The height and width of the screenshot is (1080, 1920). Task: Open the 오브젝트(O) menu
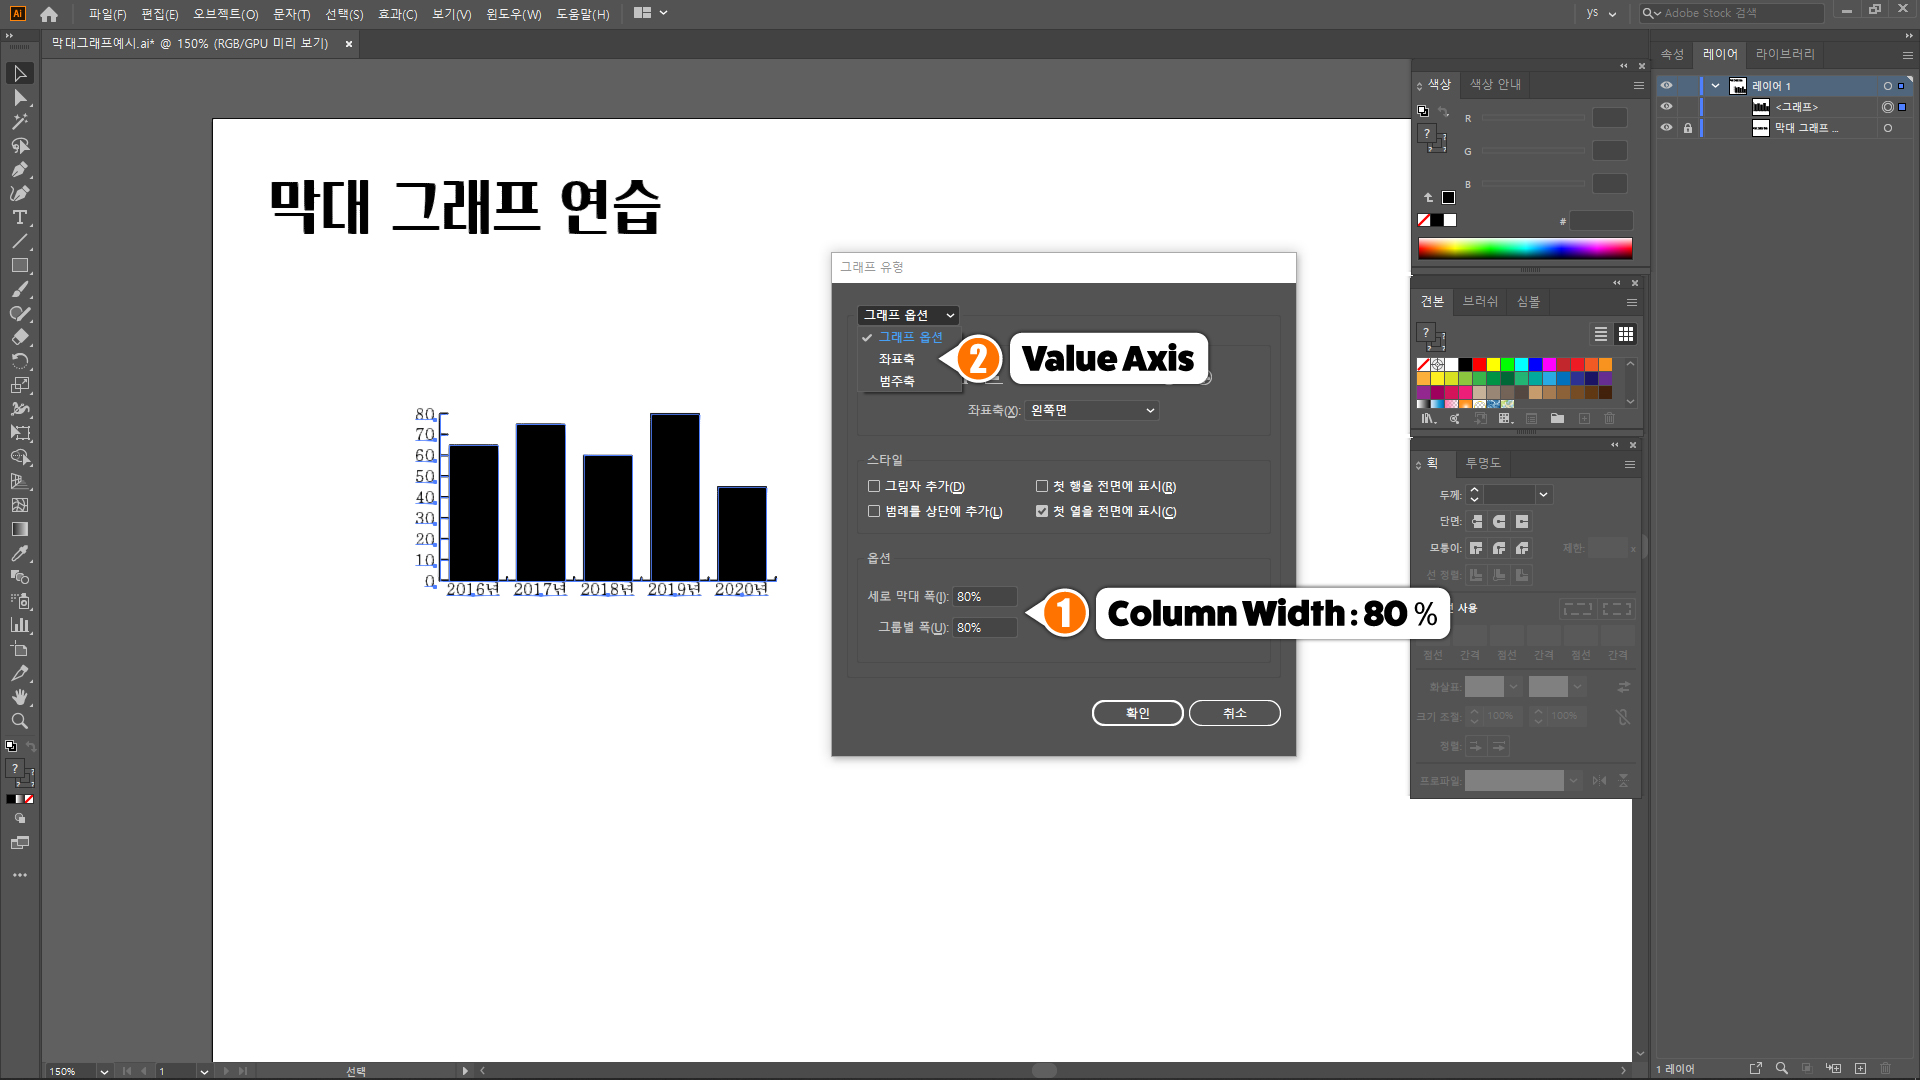click(x=225, y=14)
